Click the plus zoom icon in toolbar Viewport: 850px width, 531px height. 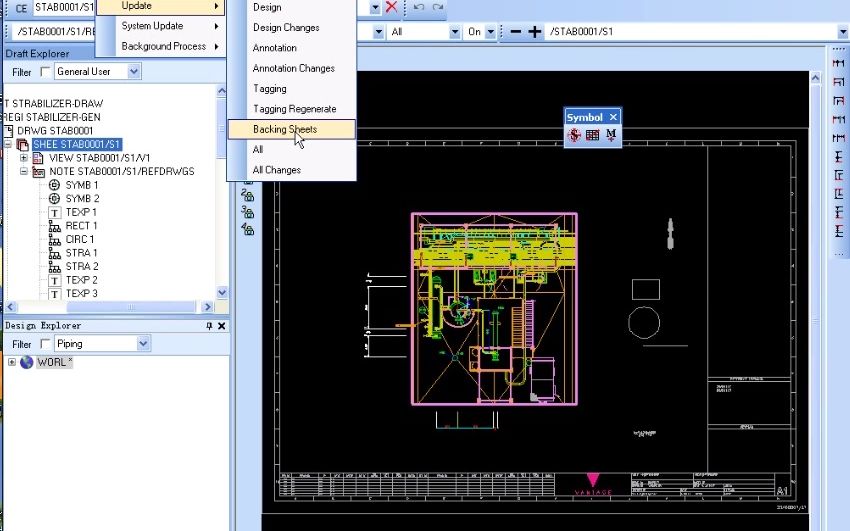click(x=535, y=31)
